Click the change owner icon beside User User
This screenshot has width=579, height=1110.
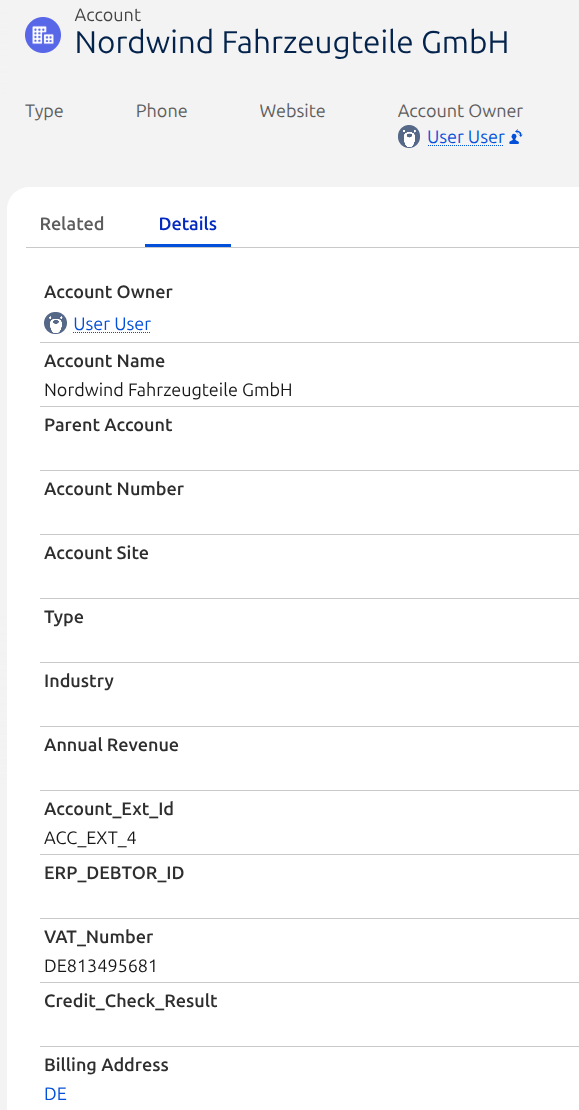tap(516, 137)
